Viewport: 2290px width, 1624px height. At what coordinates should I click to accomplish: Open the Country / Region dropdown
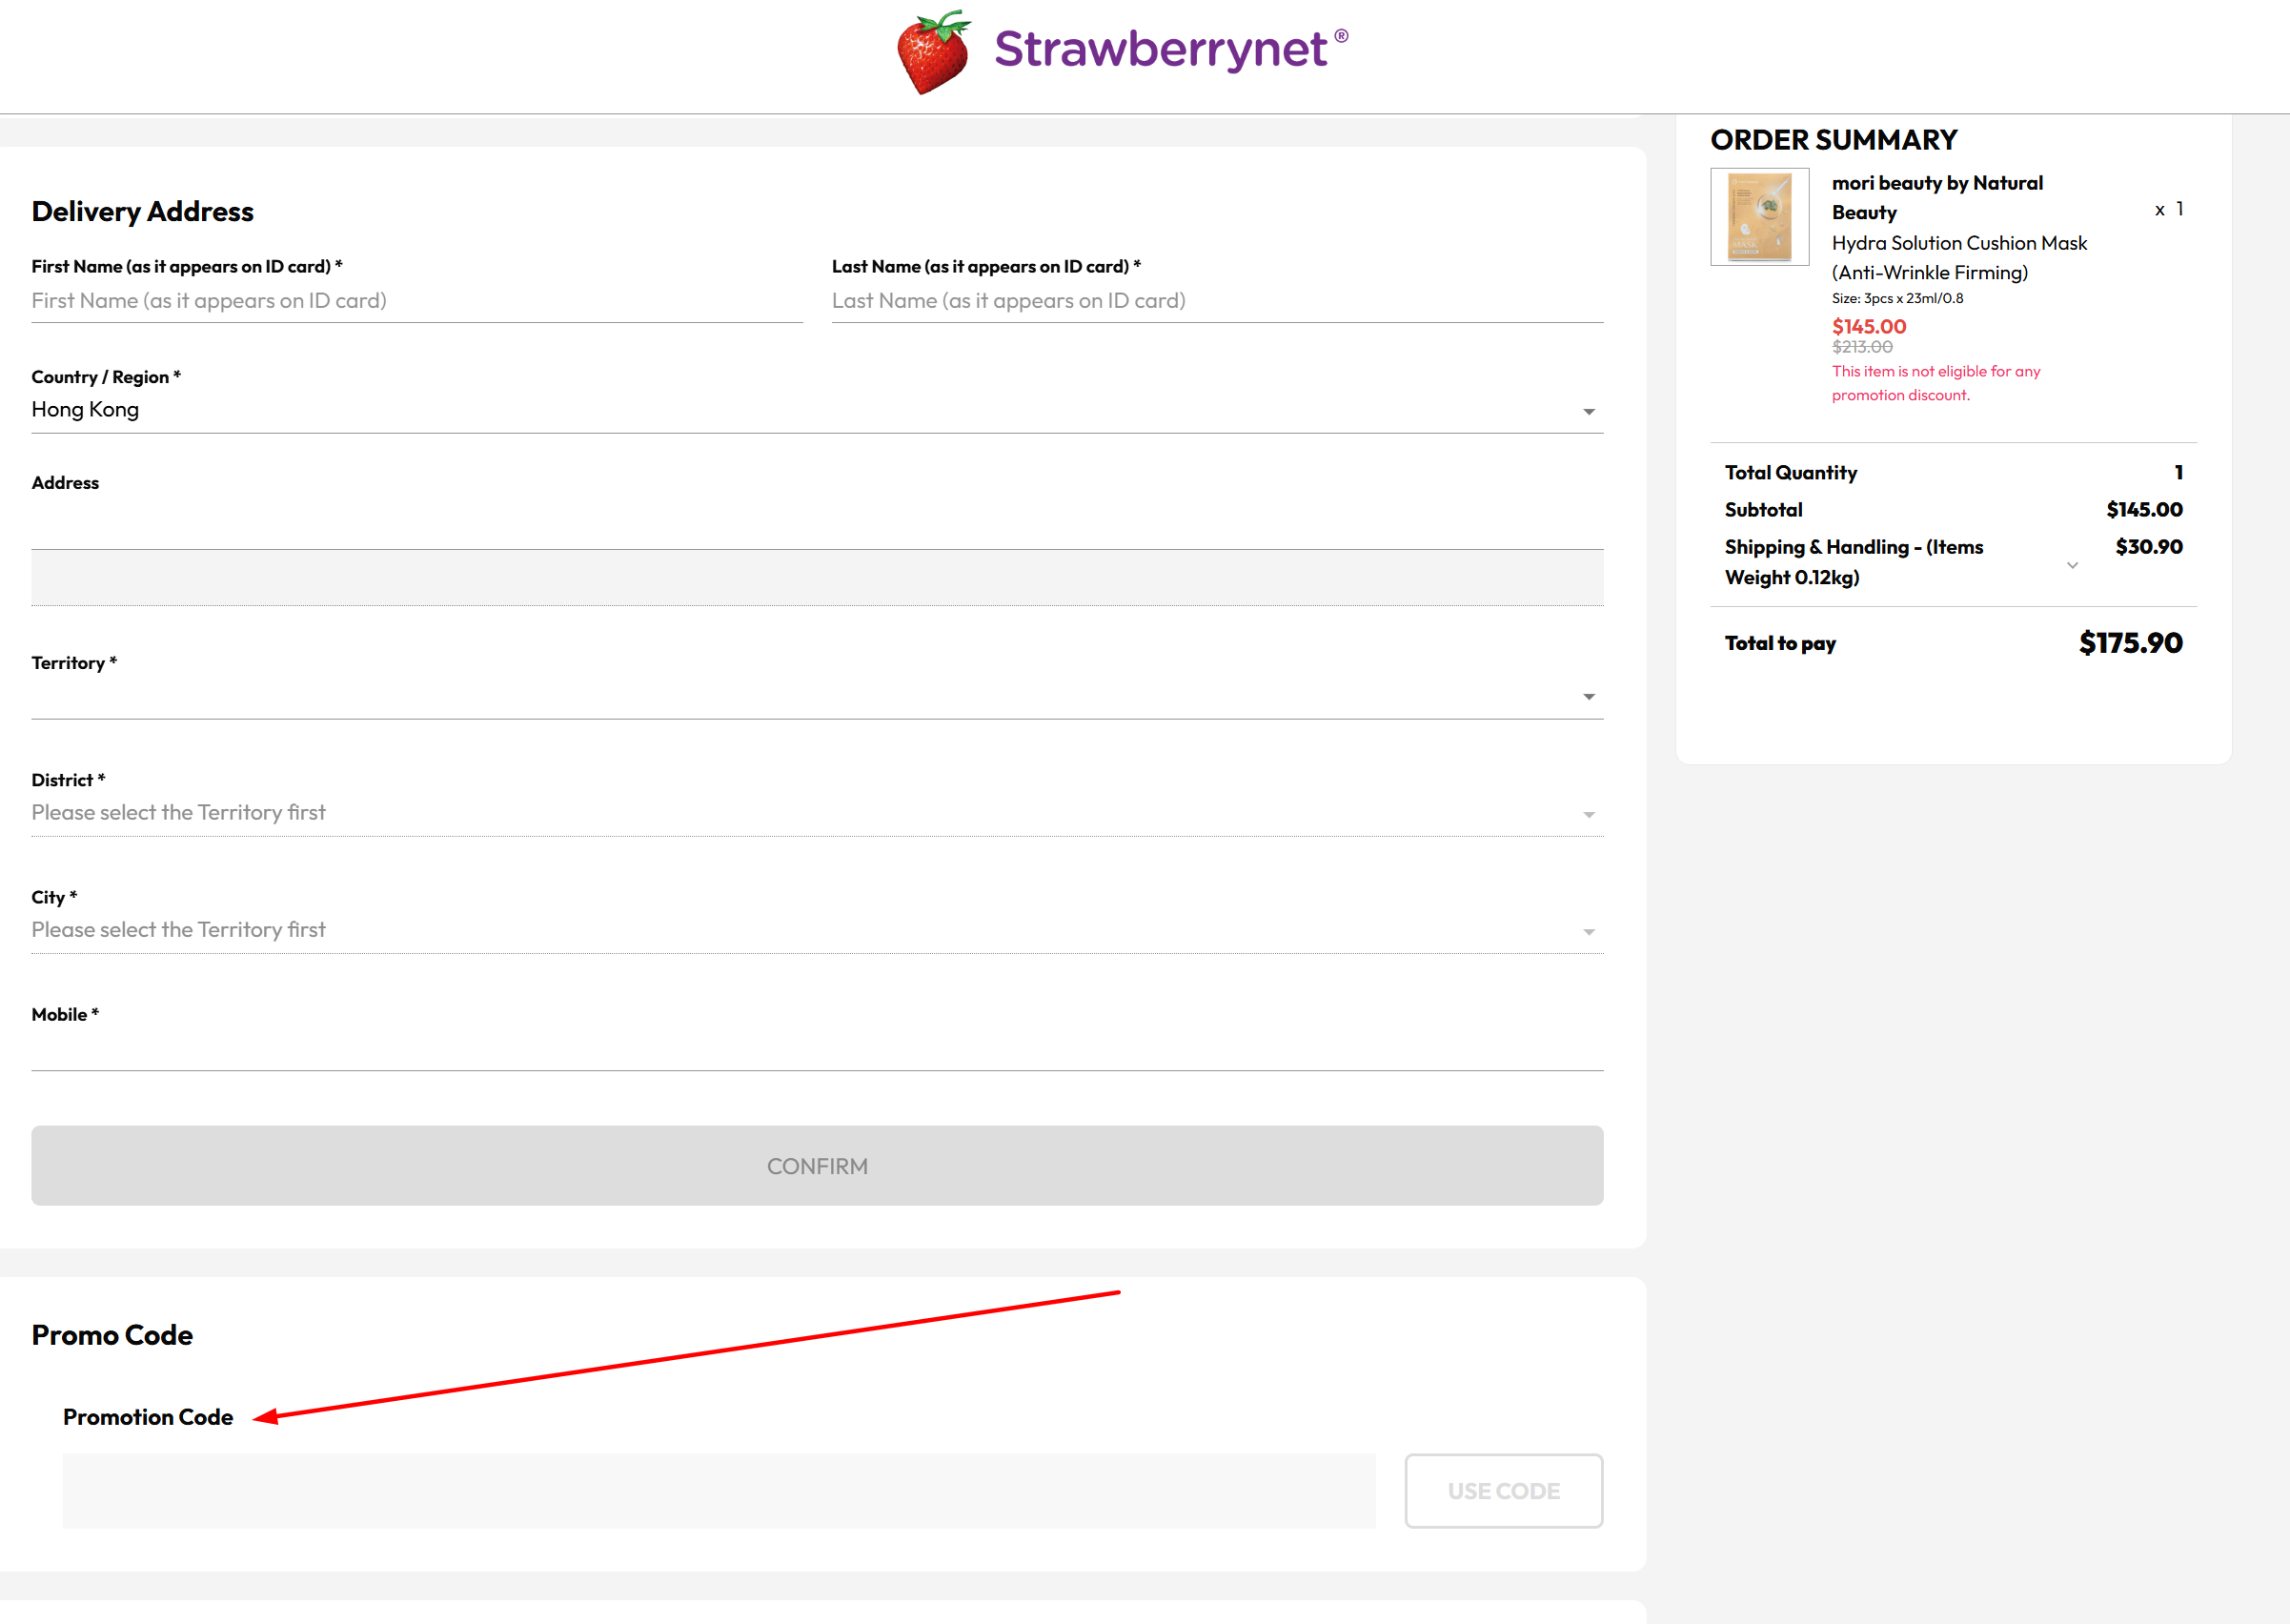click(x=1587, y=410)
